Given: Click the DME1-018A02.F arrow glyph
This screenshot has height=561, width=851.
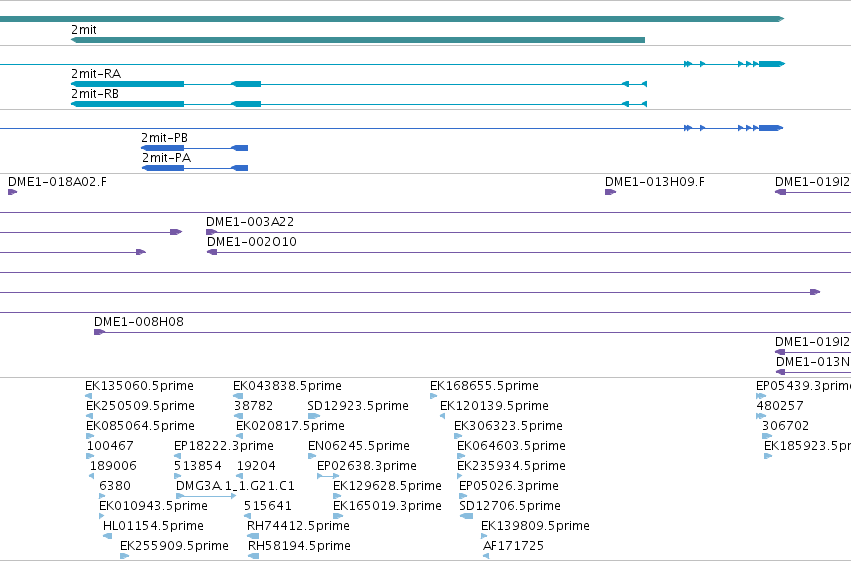Looking at the screenshot, I should pos(12,192).
